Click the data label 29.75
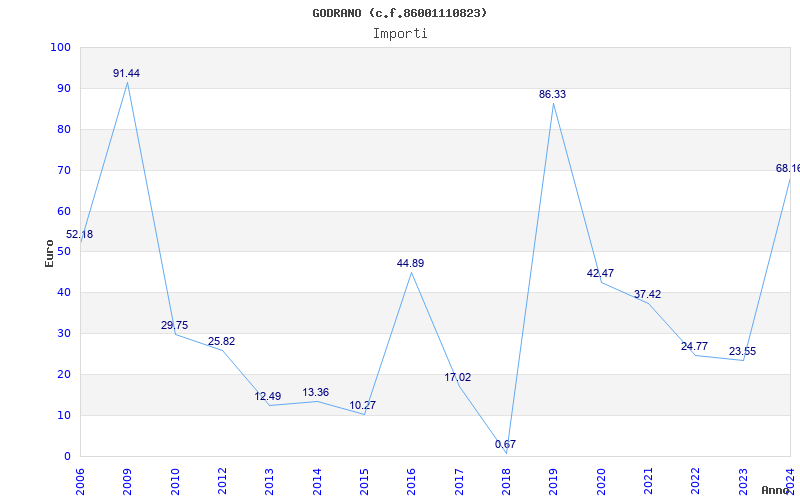This screenshot has width=800, height=500. tap(174, 326)
